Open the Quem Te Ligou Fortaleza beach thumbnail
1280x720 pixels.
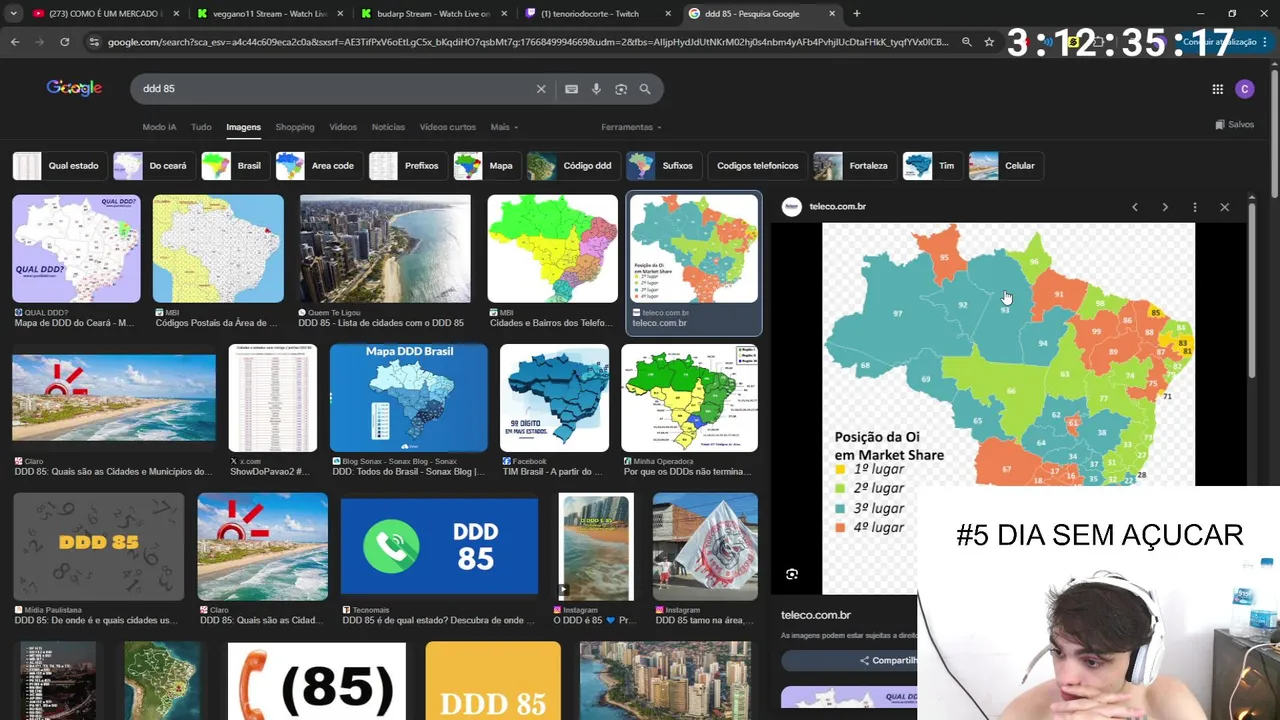point(385,248)
